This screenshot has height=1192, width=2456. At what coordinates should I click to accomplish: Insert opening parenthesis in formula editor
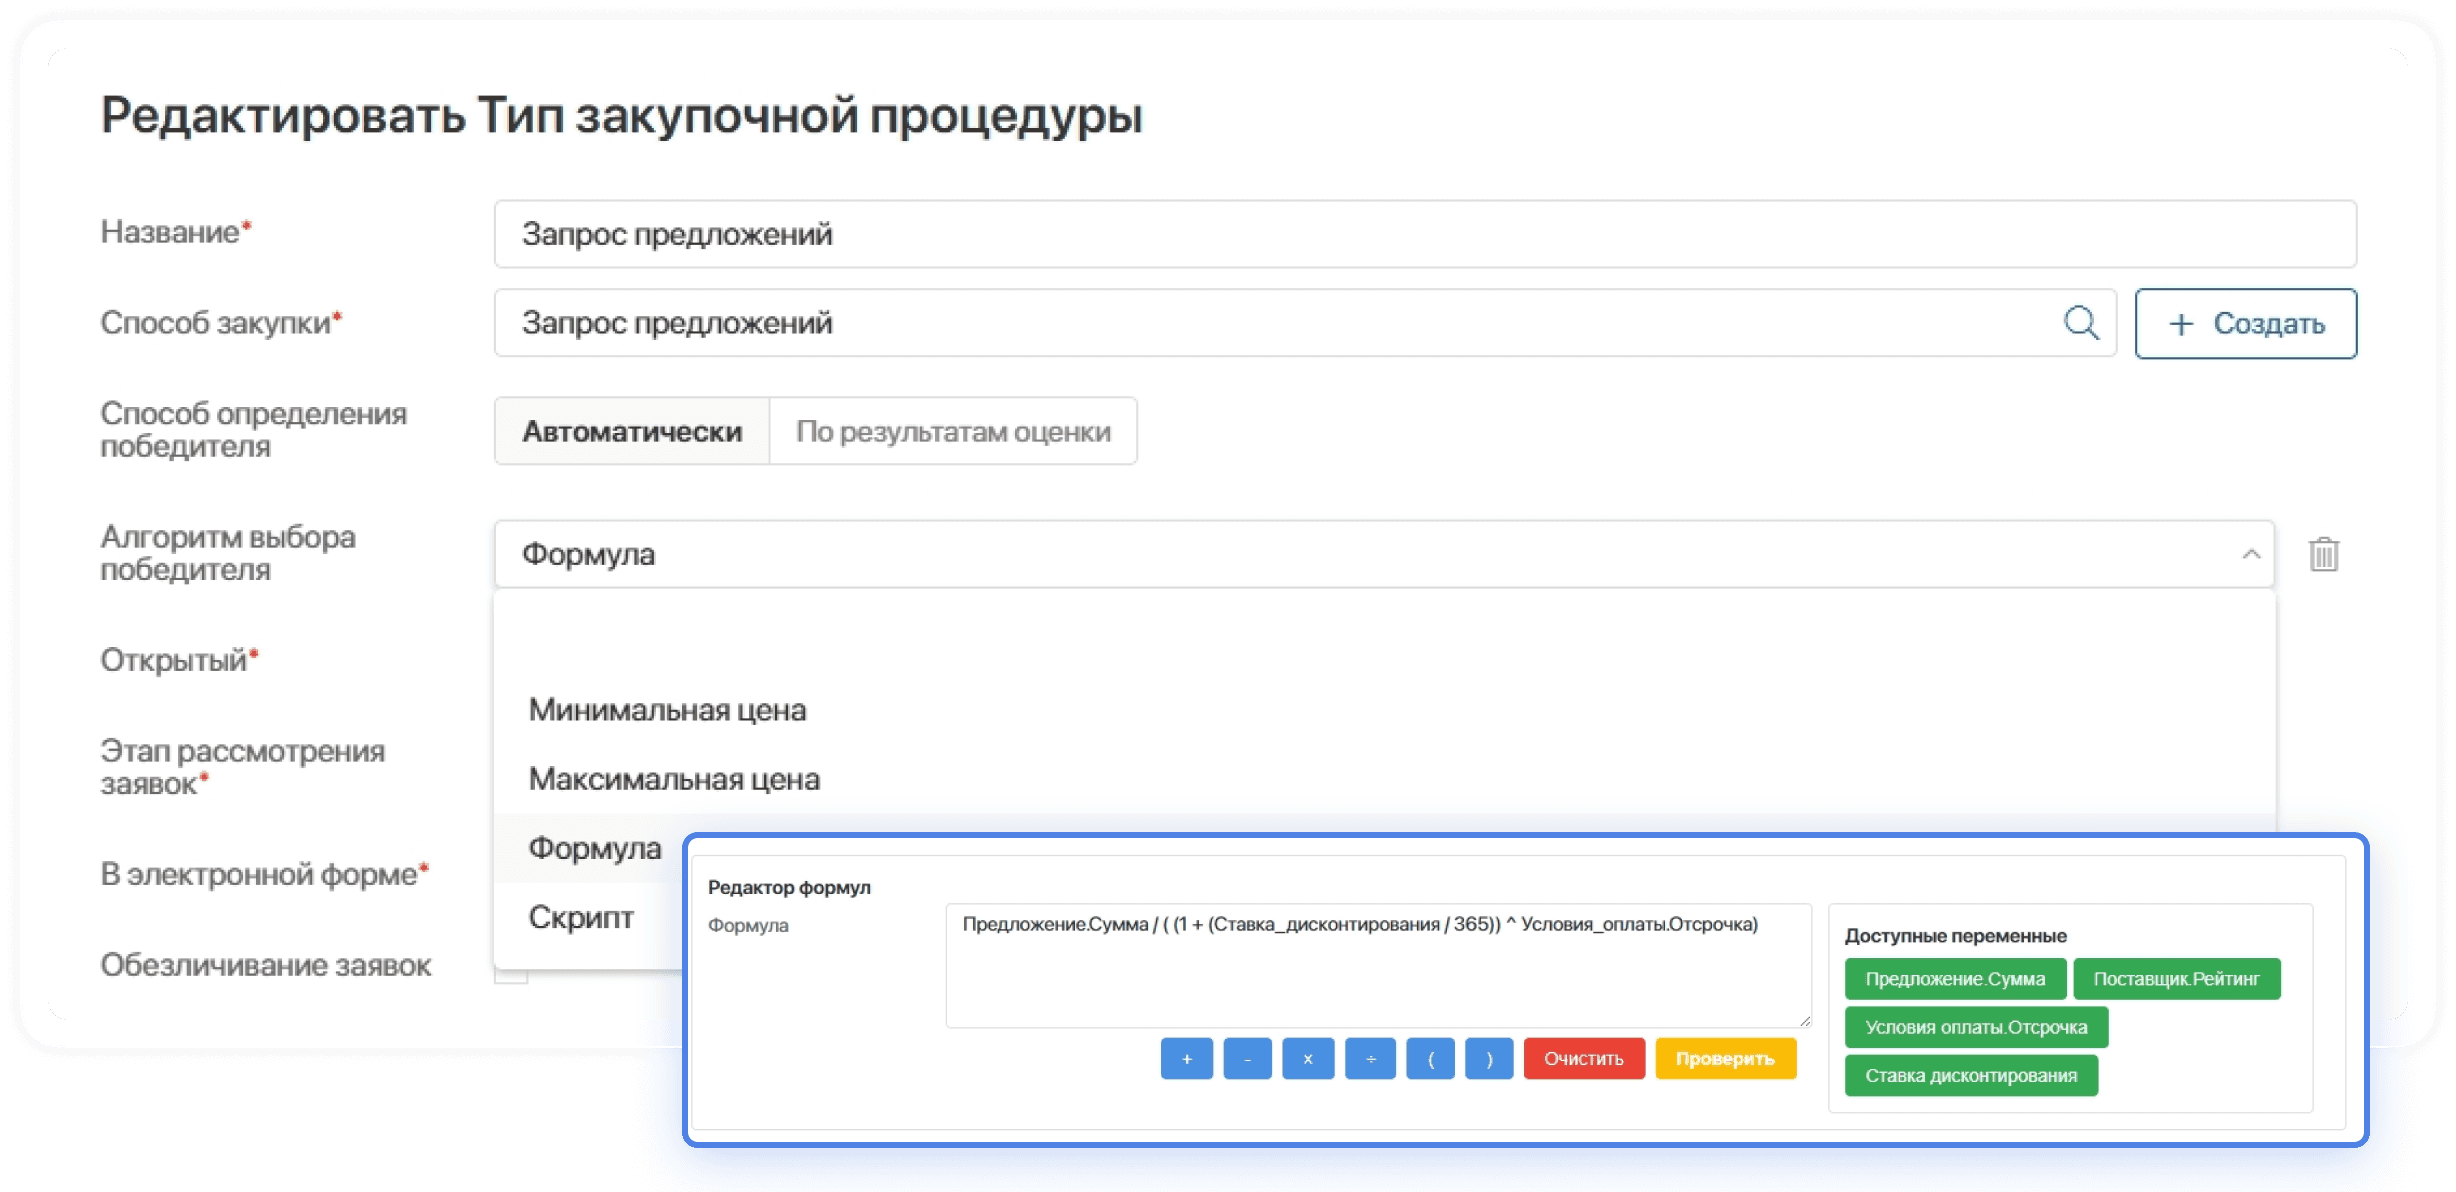1431,1058
